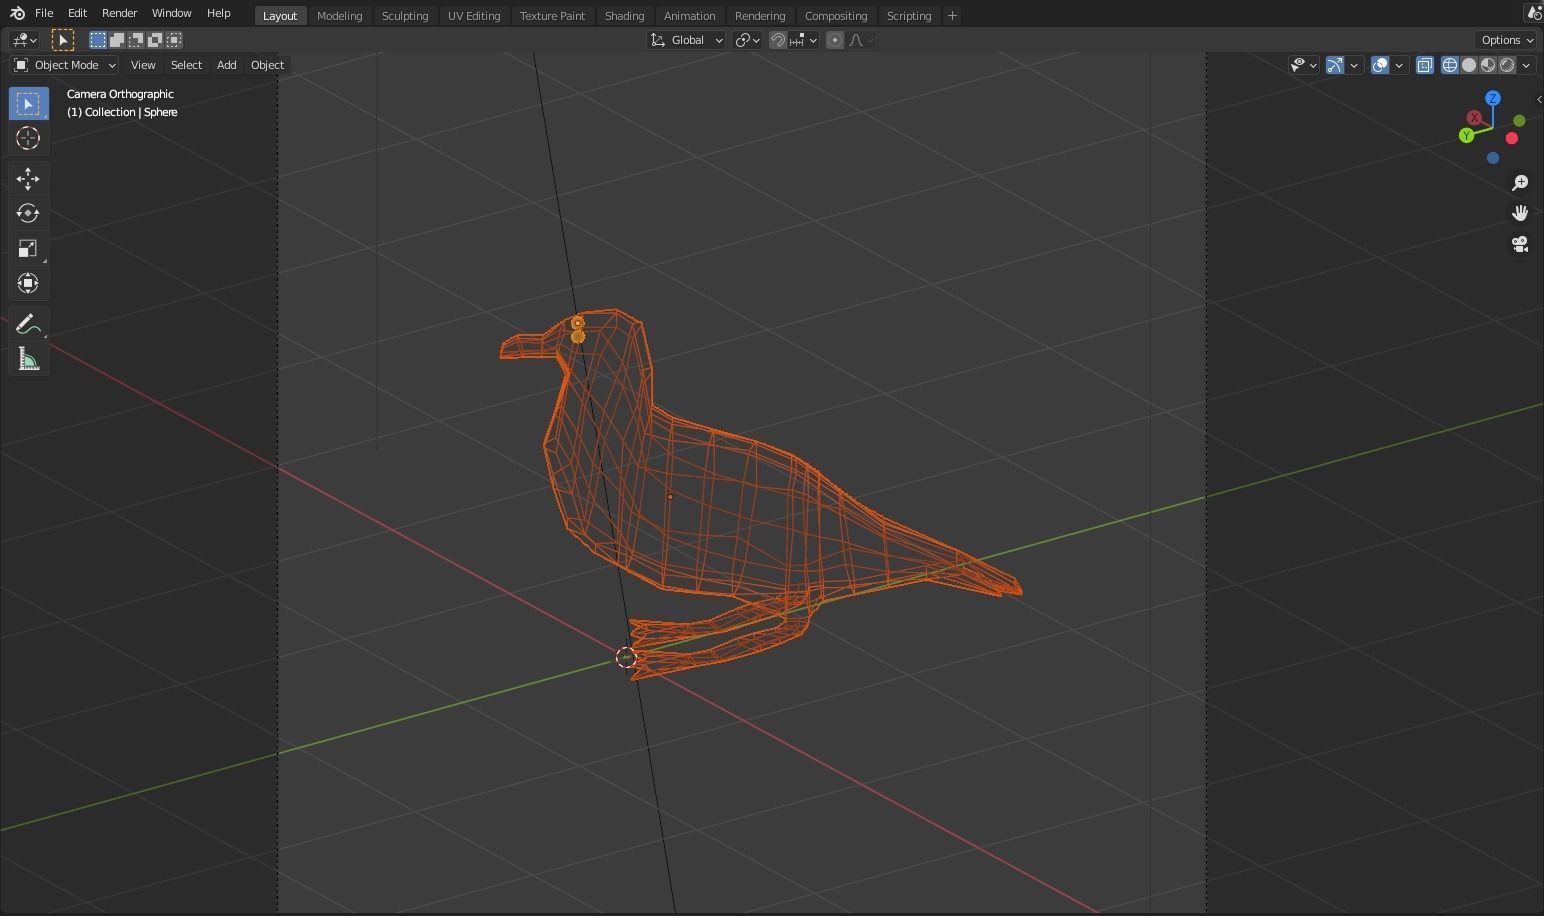Image resolution: width=1544 pixels, height=916 pixels.
Task: Choose the intersect selection mode icon
Action: (x=174, y=40)
